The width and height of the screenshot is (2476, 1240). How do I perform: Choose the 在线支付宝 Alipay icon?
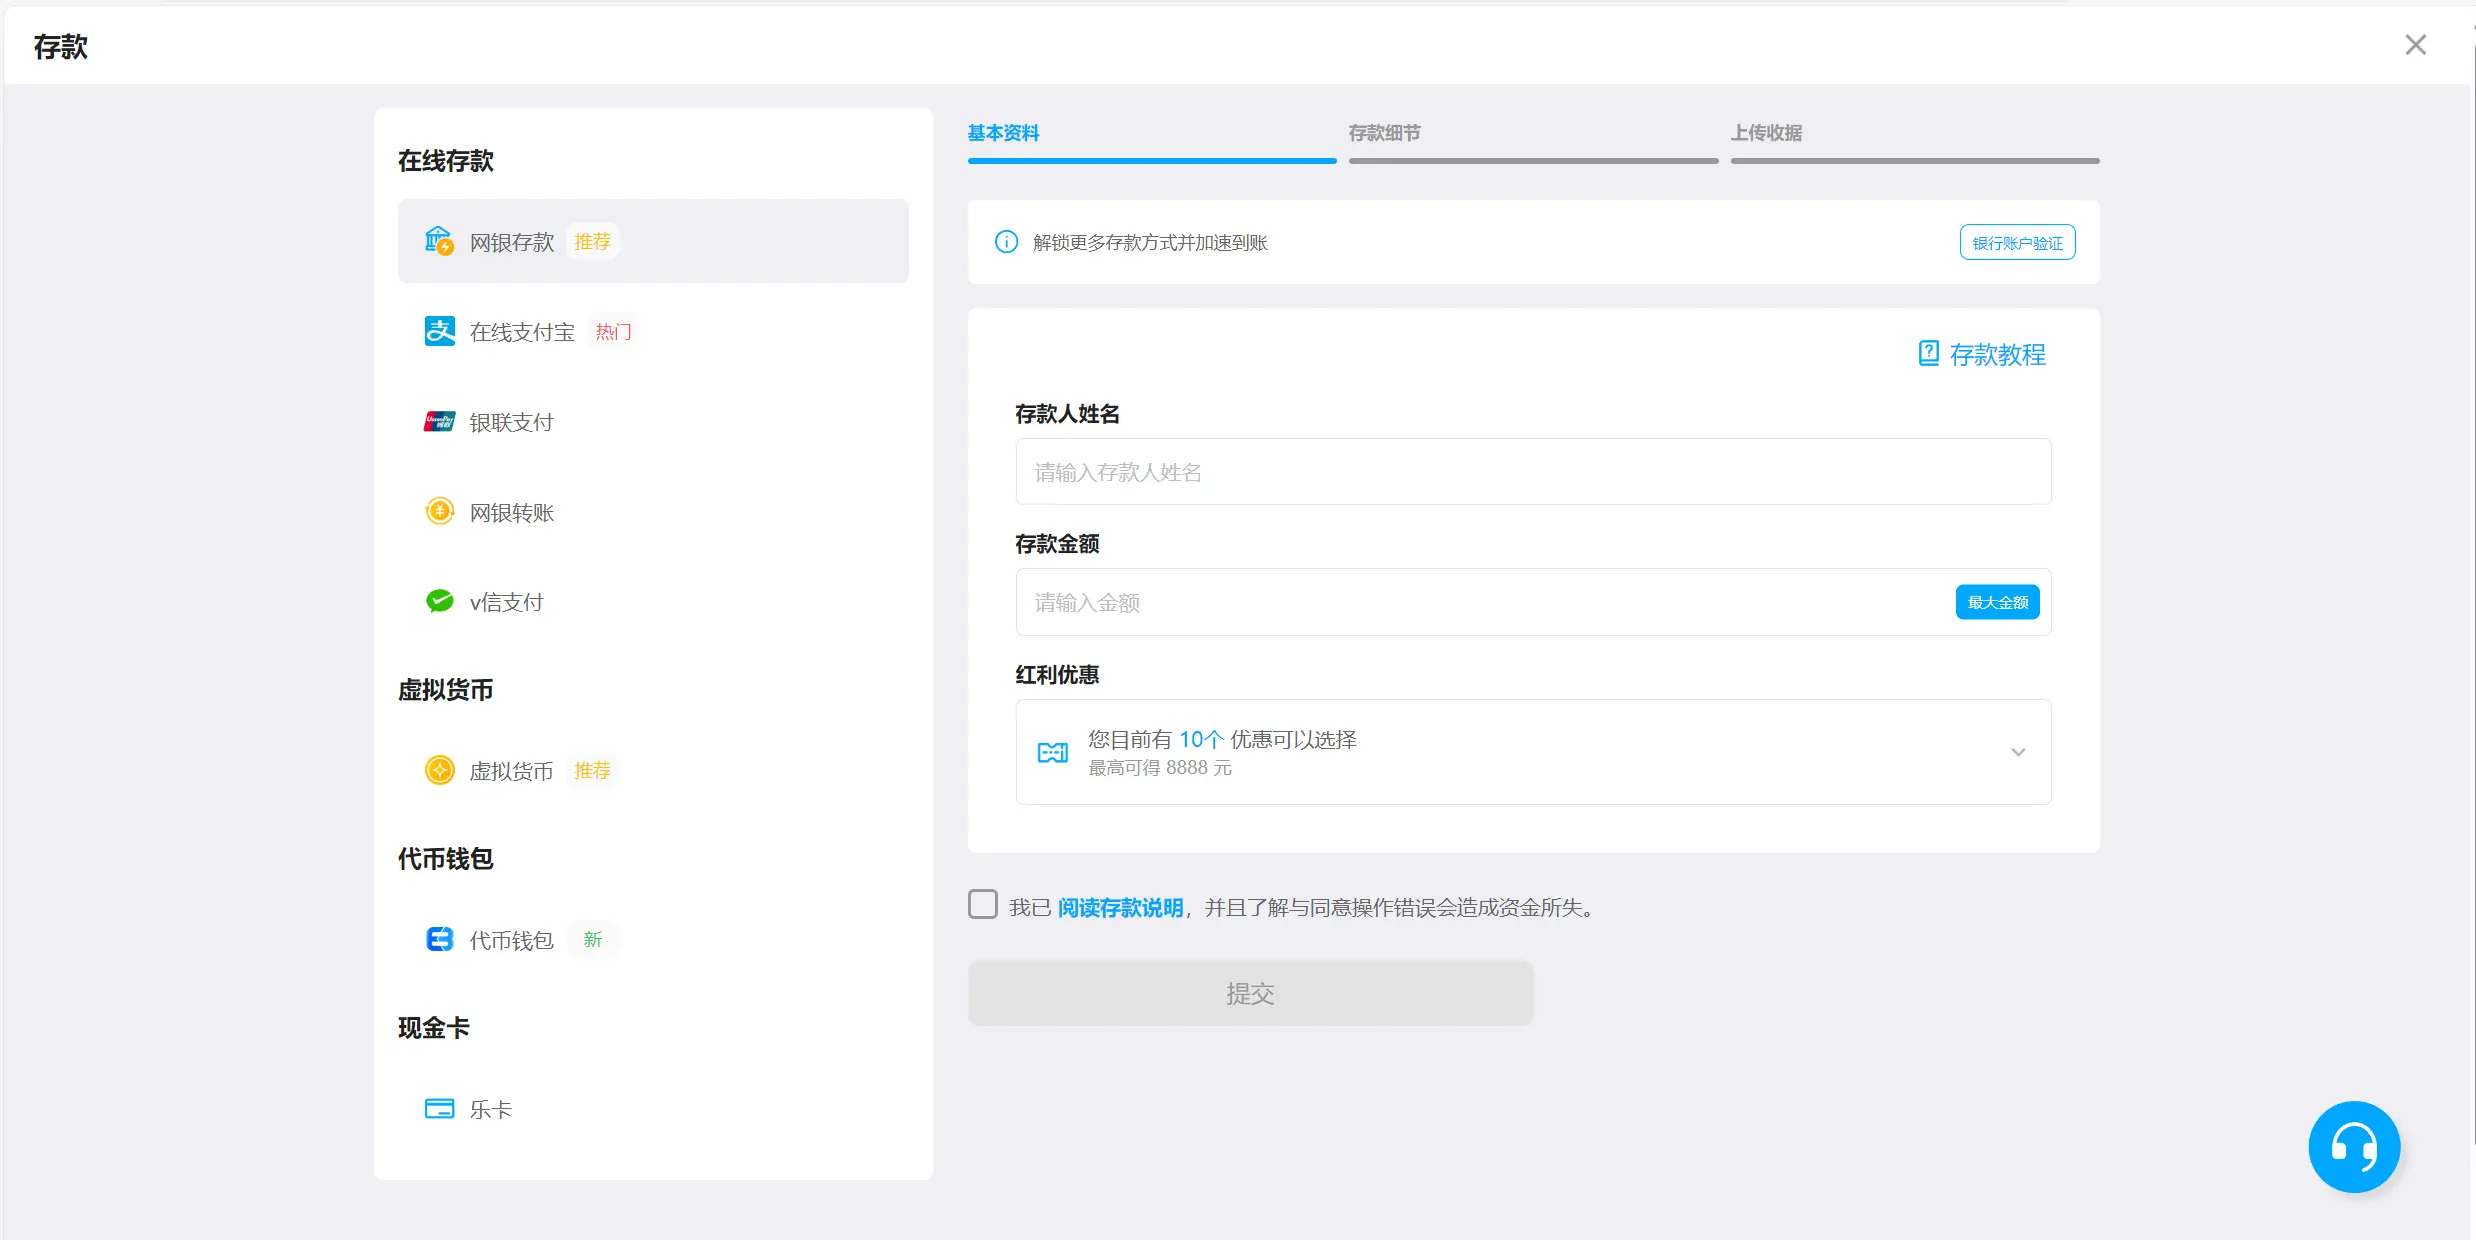[439, 331]
